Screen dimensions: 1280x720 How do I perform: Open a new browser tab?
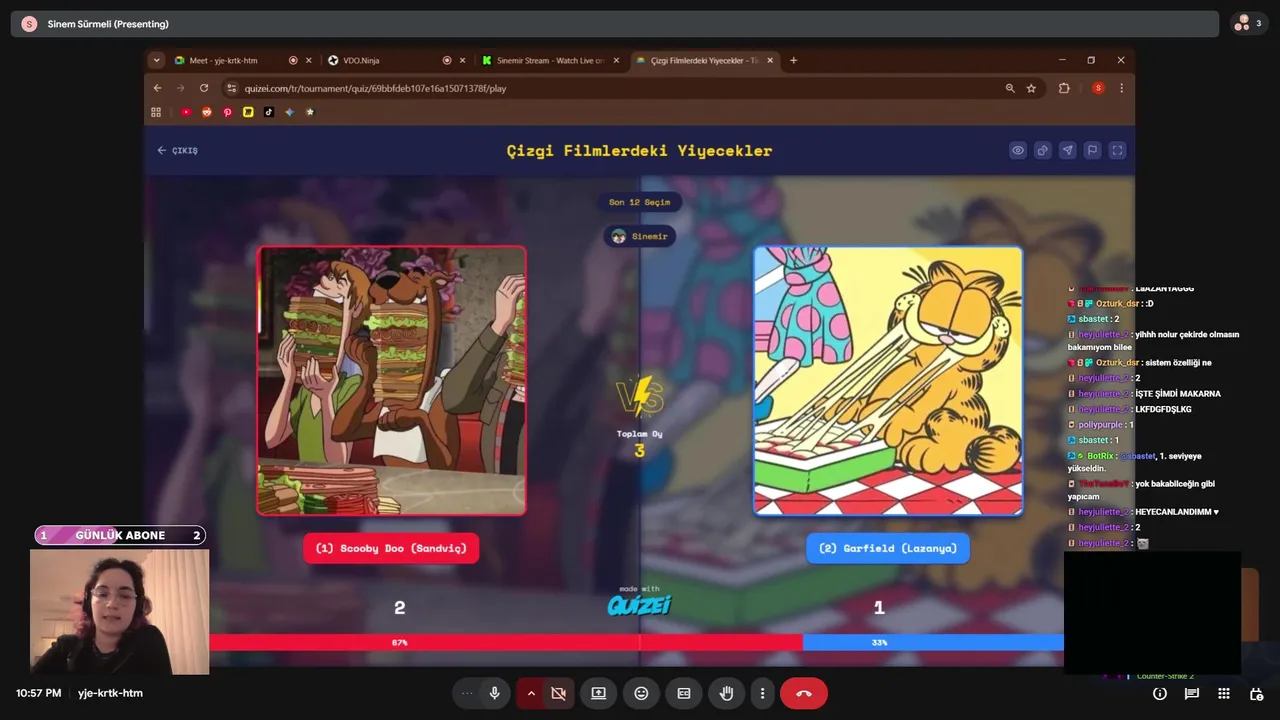pos(794,60)
